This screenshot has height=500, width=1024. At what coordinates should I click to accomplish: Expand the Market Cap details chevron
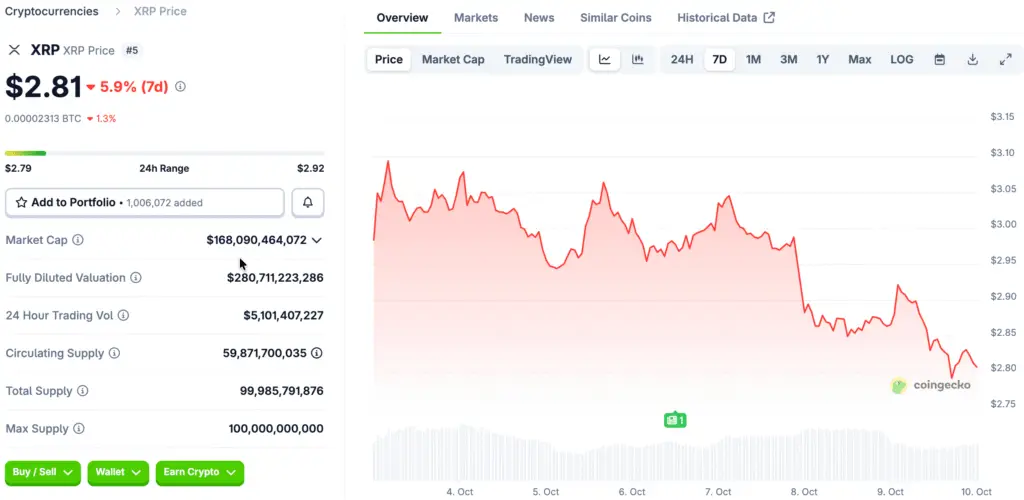[x=317, y=240]
